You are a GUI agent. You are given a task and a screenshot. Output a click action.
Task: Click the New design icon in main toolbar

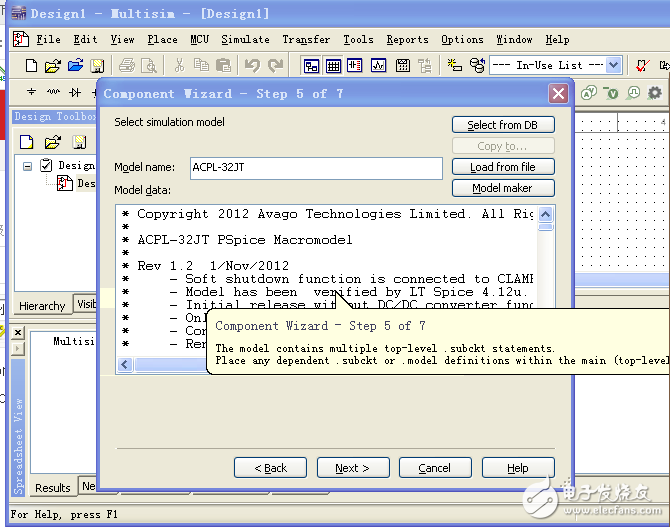[x=31, y=65]
